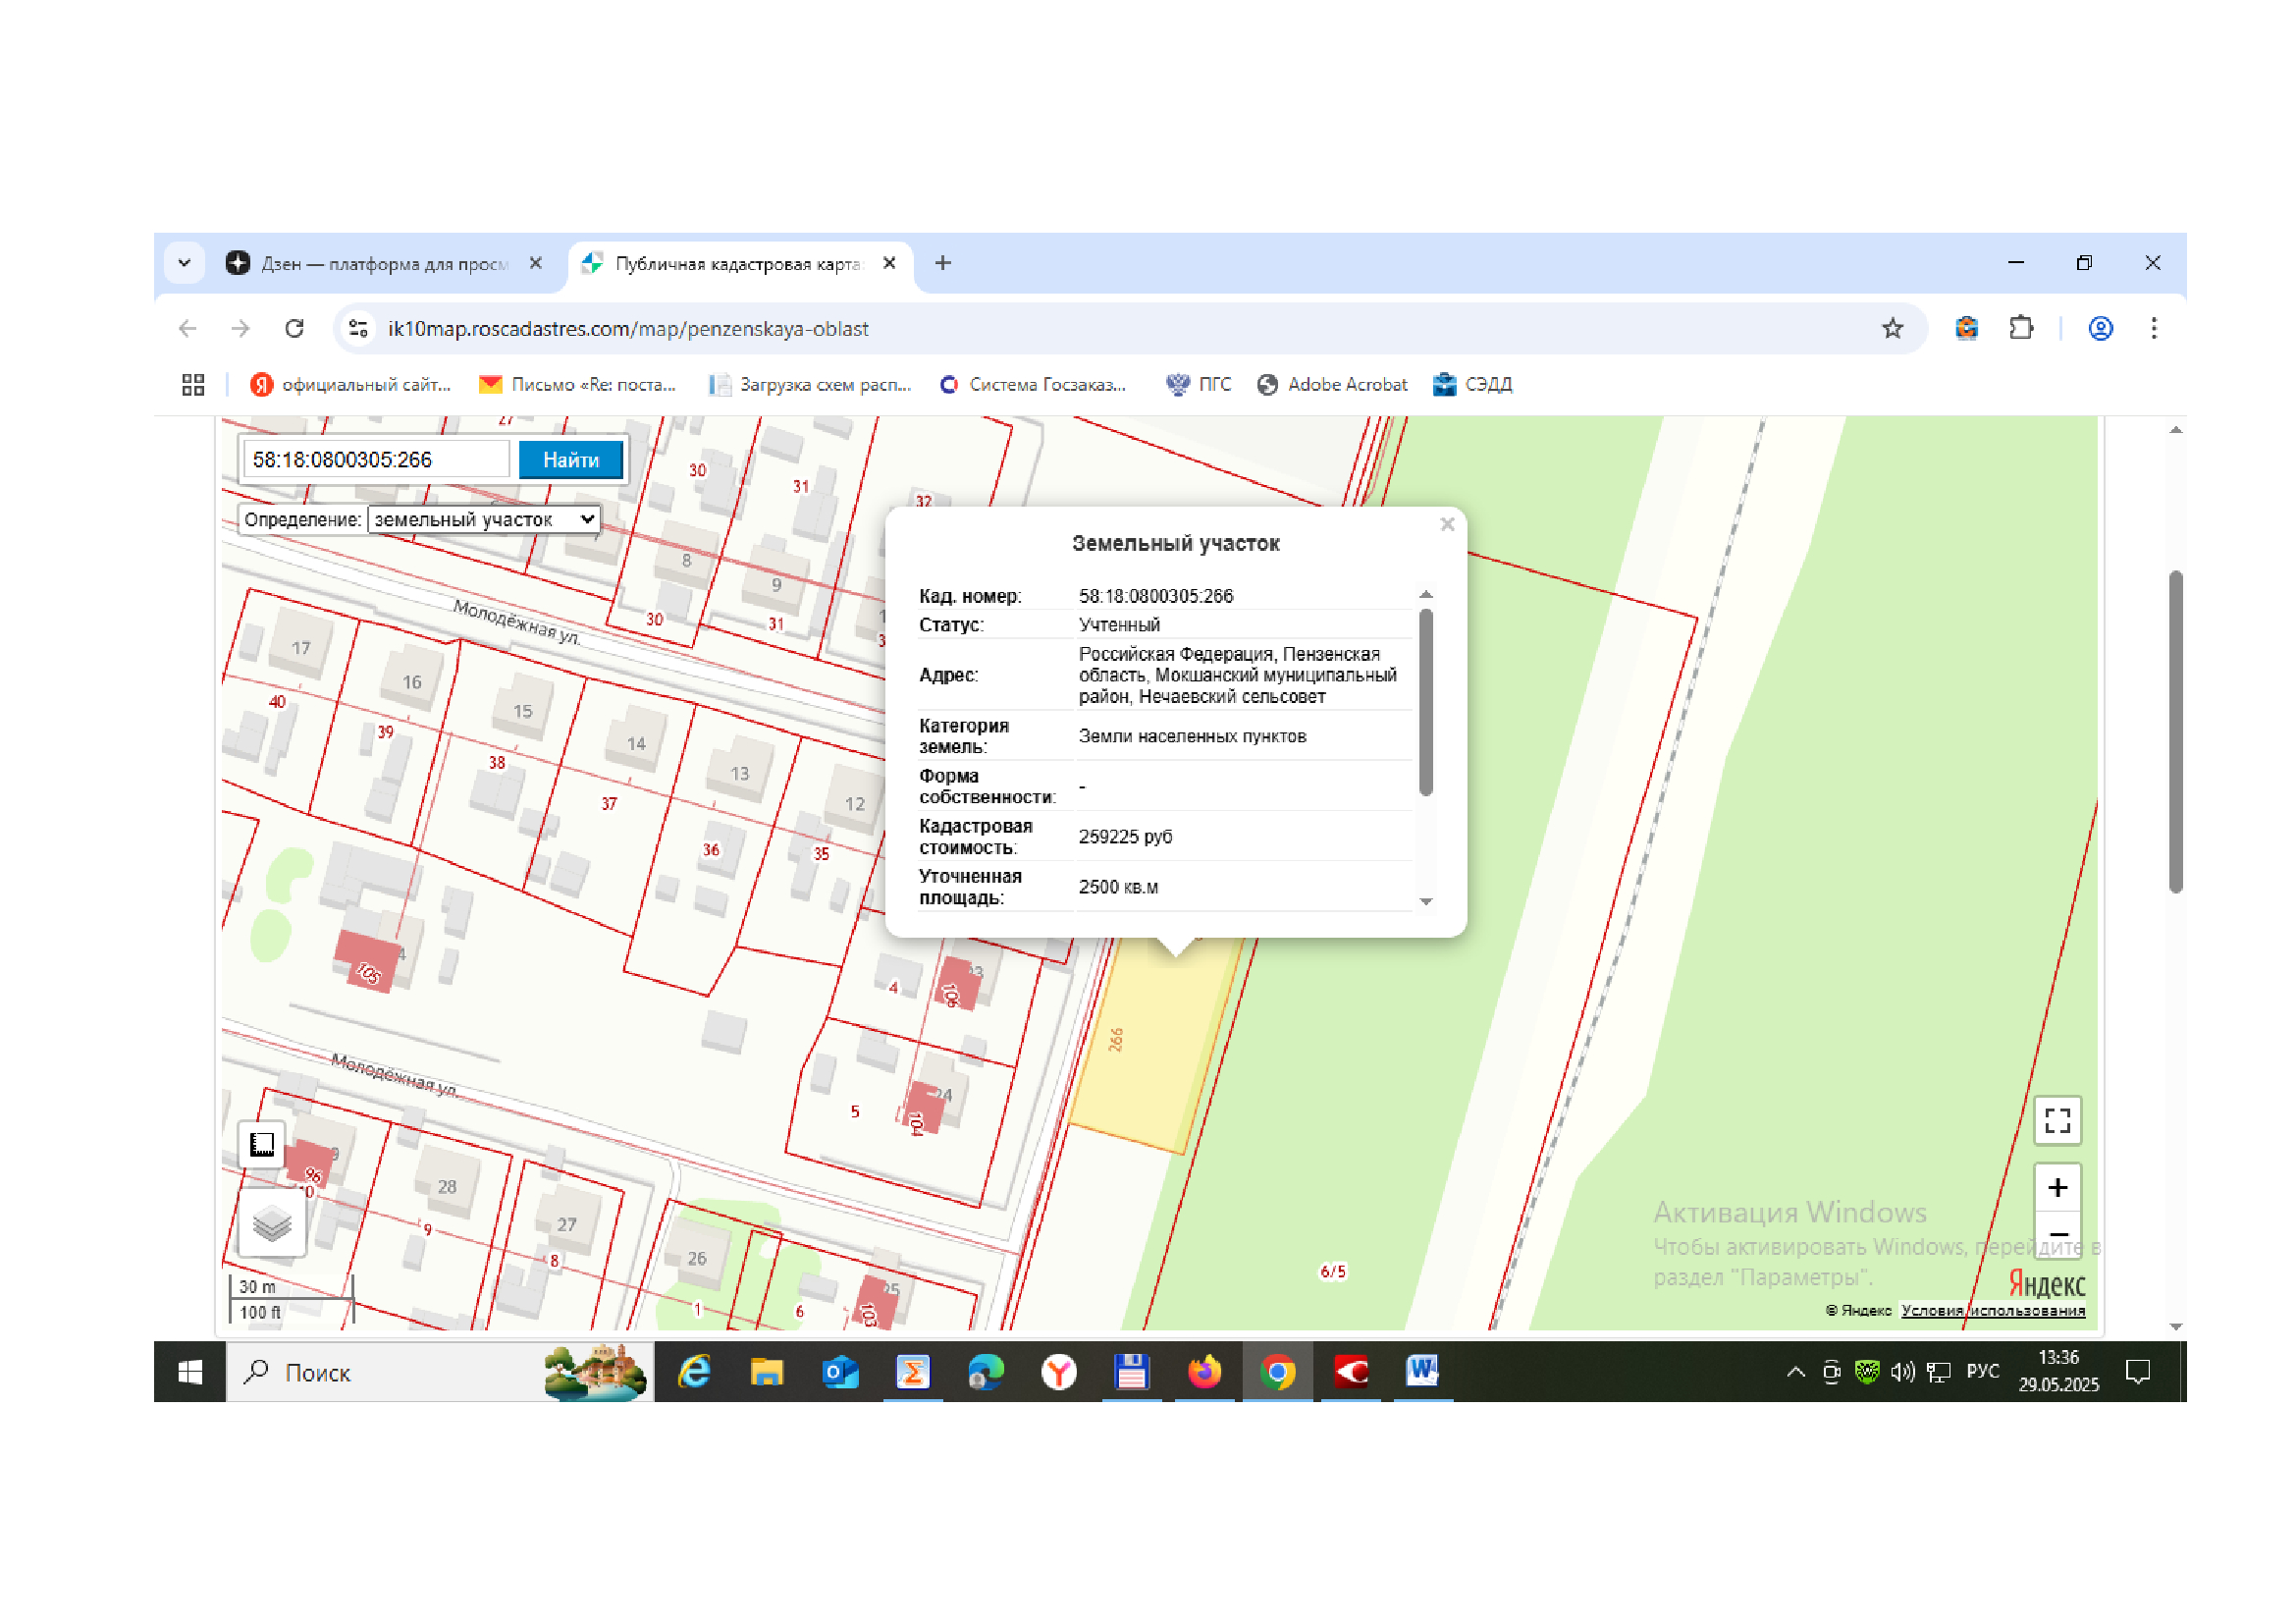Open the notification center icon

click(2137, 1372)
